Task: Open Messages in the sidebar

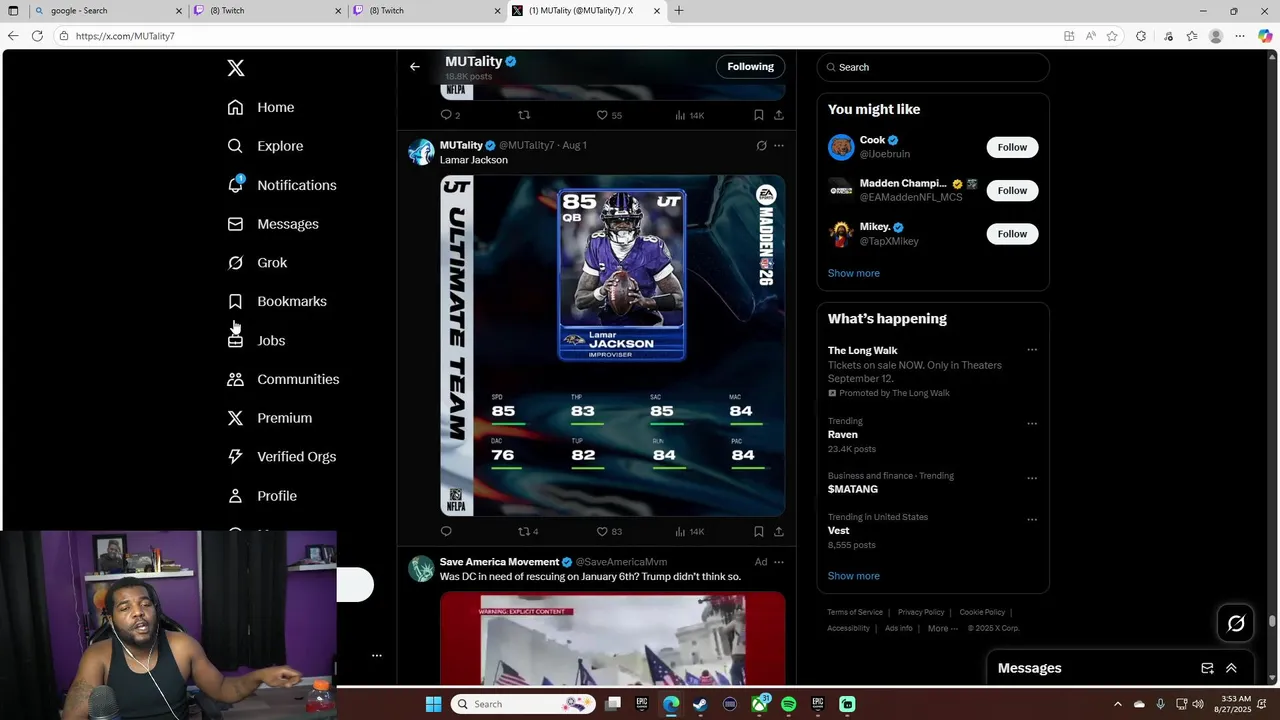Action: [273, 224]
